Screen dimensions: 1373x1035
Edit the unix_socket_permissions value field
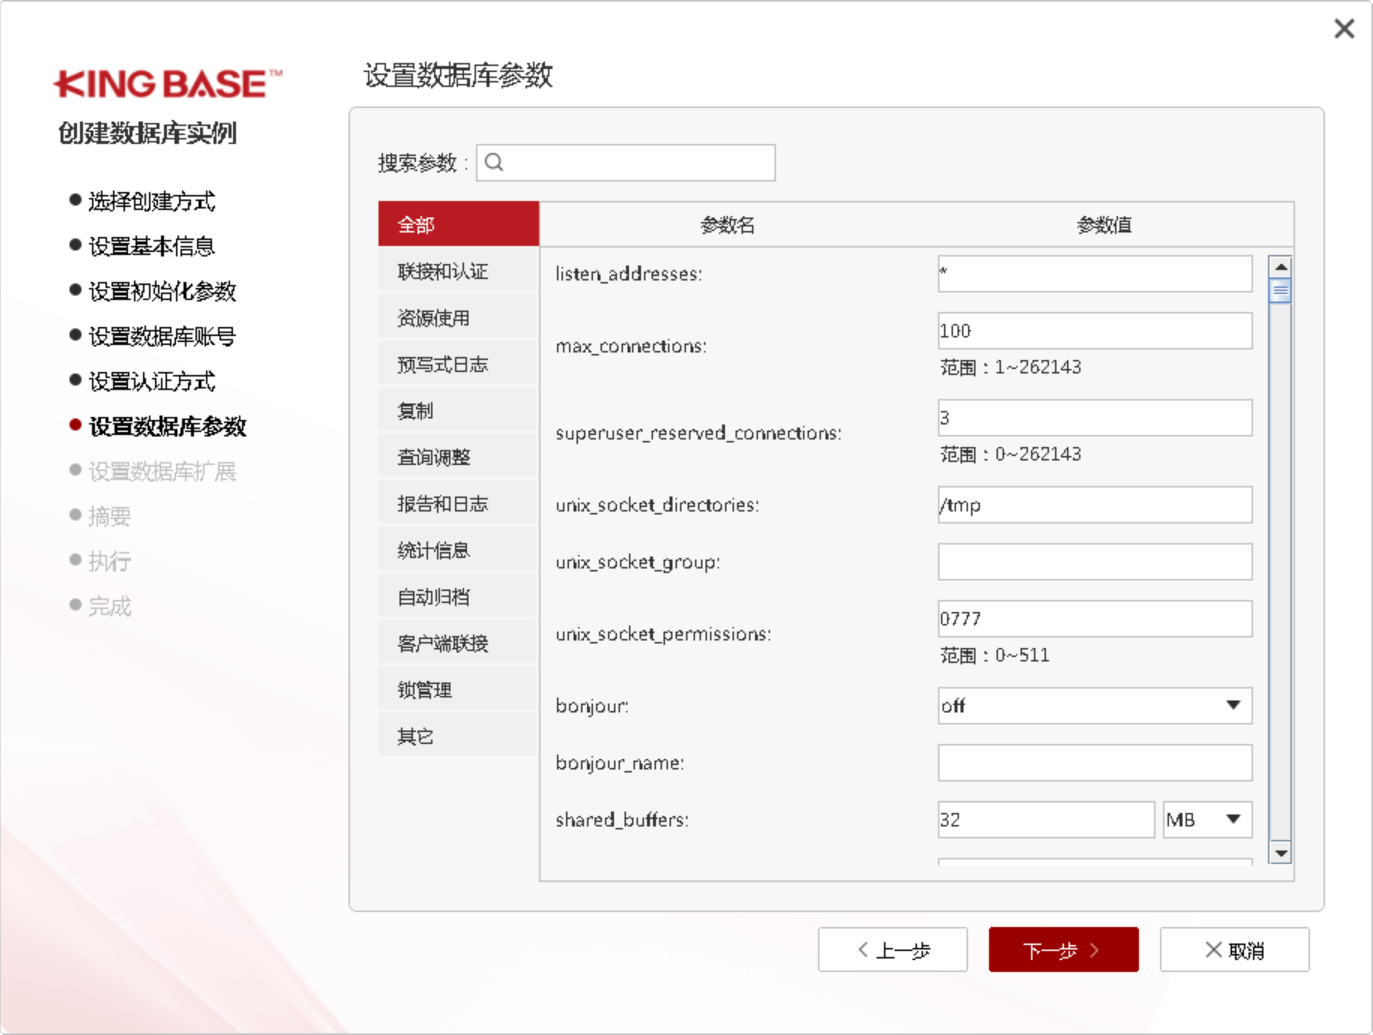click(1095, 618)
